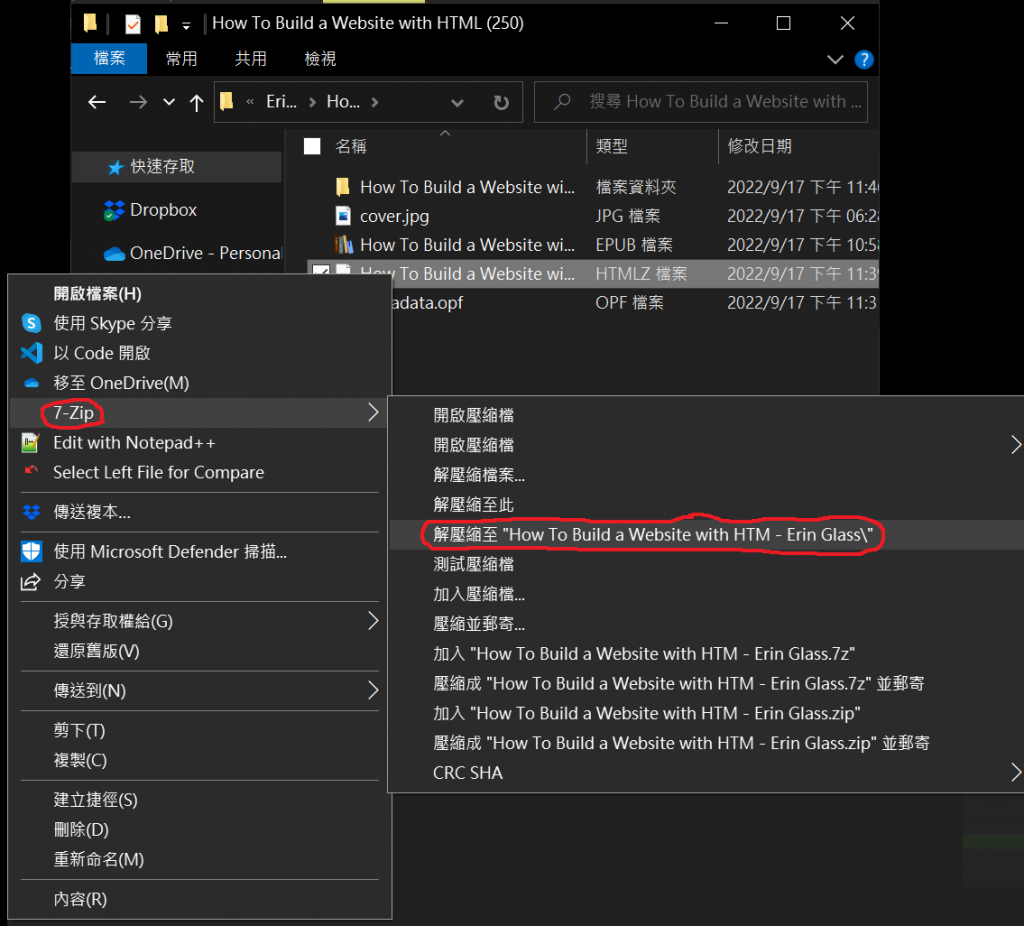The height and width of the screenshot is (926, 1024).
Task: Click the search box for this folder
Action: (701, 102)
